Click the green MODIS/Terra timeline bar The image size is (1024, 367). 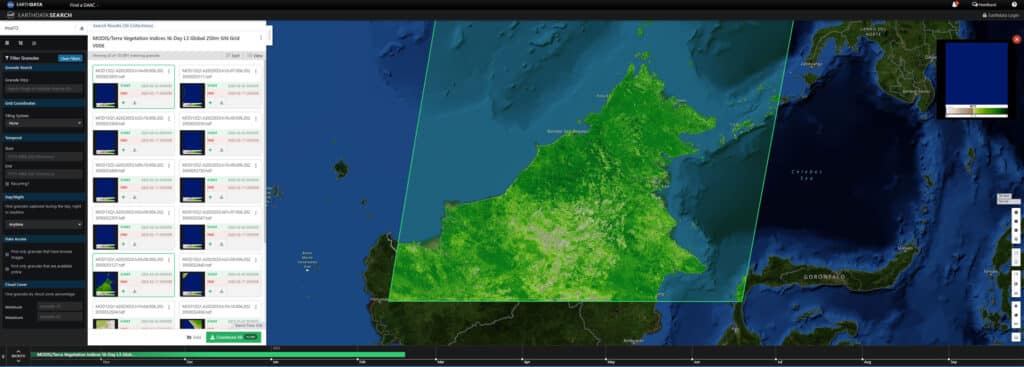(x=217, y=355)
